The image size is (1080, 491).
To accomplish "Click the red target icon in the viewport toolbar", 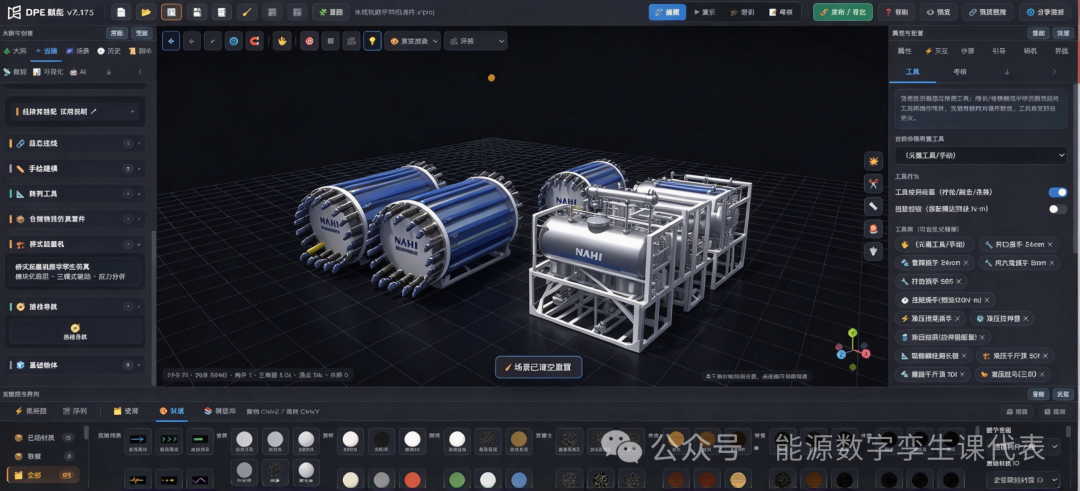I will 310,41.
